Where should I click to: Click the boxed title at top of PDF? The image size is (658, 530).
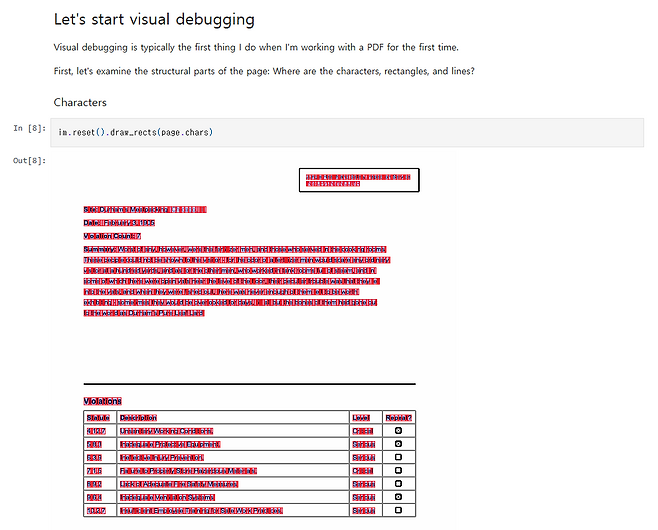point(359,180)
